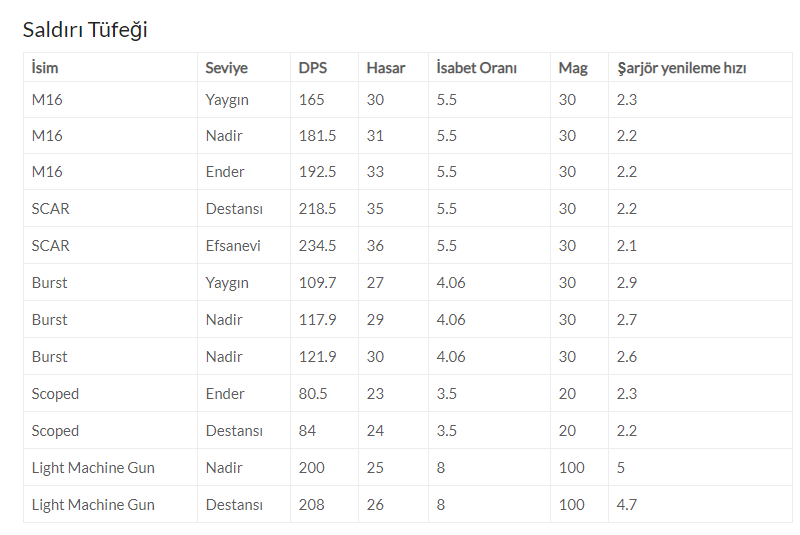Click the 109.7 DPS cell
This screenshot has width=800, height=535.
tap(317, 283)
